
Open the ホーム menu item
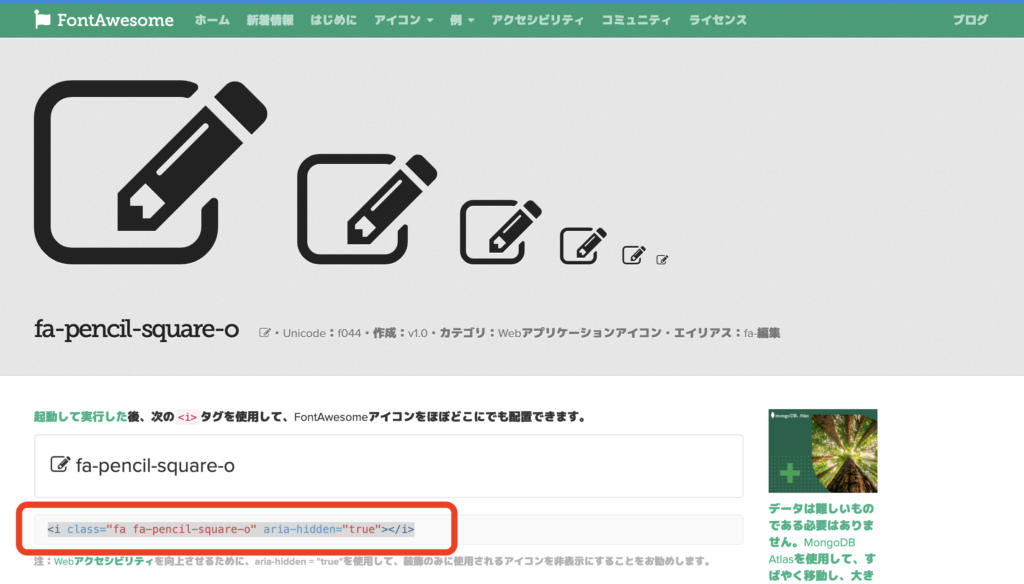point(212,20)
